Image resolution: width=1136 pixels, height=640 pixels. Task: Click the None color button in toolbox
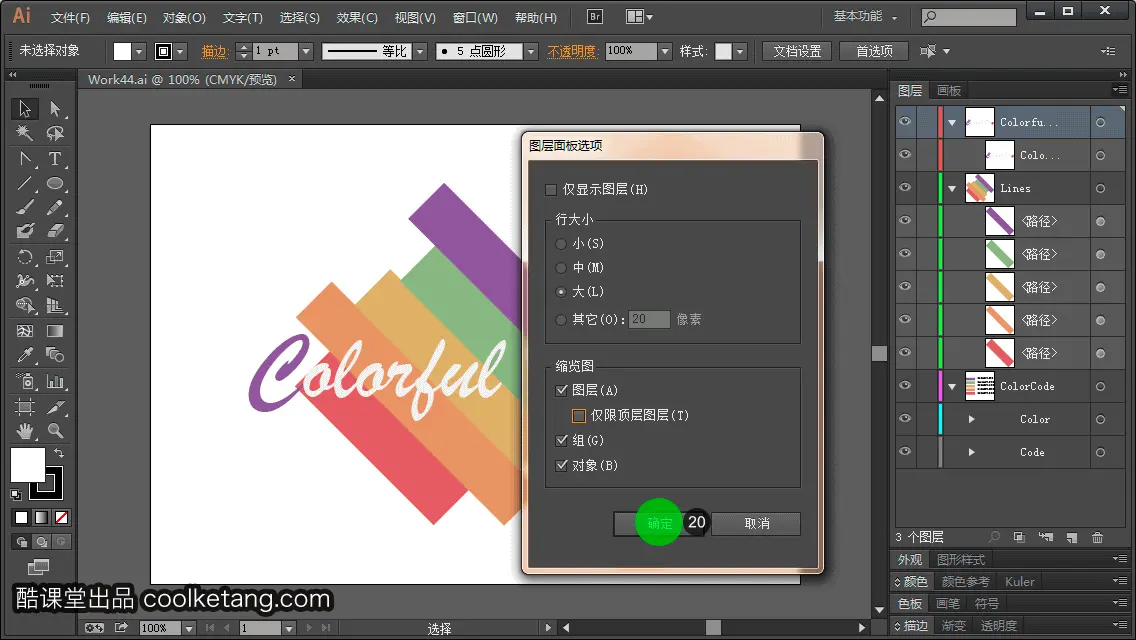coord(62,518)
